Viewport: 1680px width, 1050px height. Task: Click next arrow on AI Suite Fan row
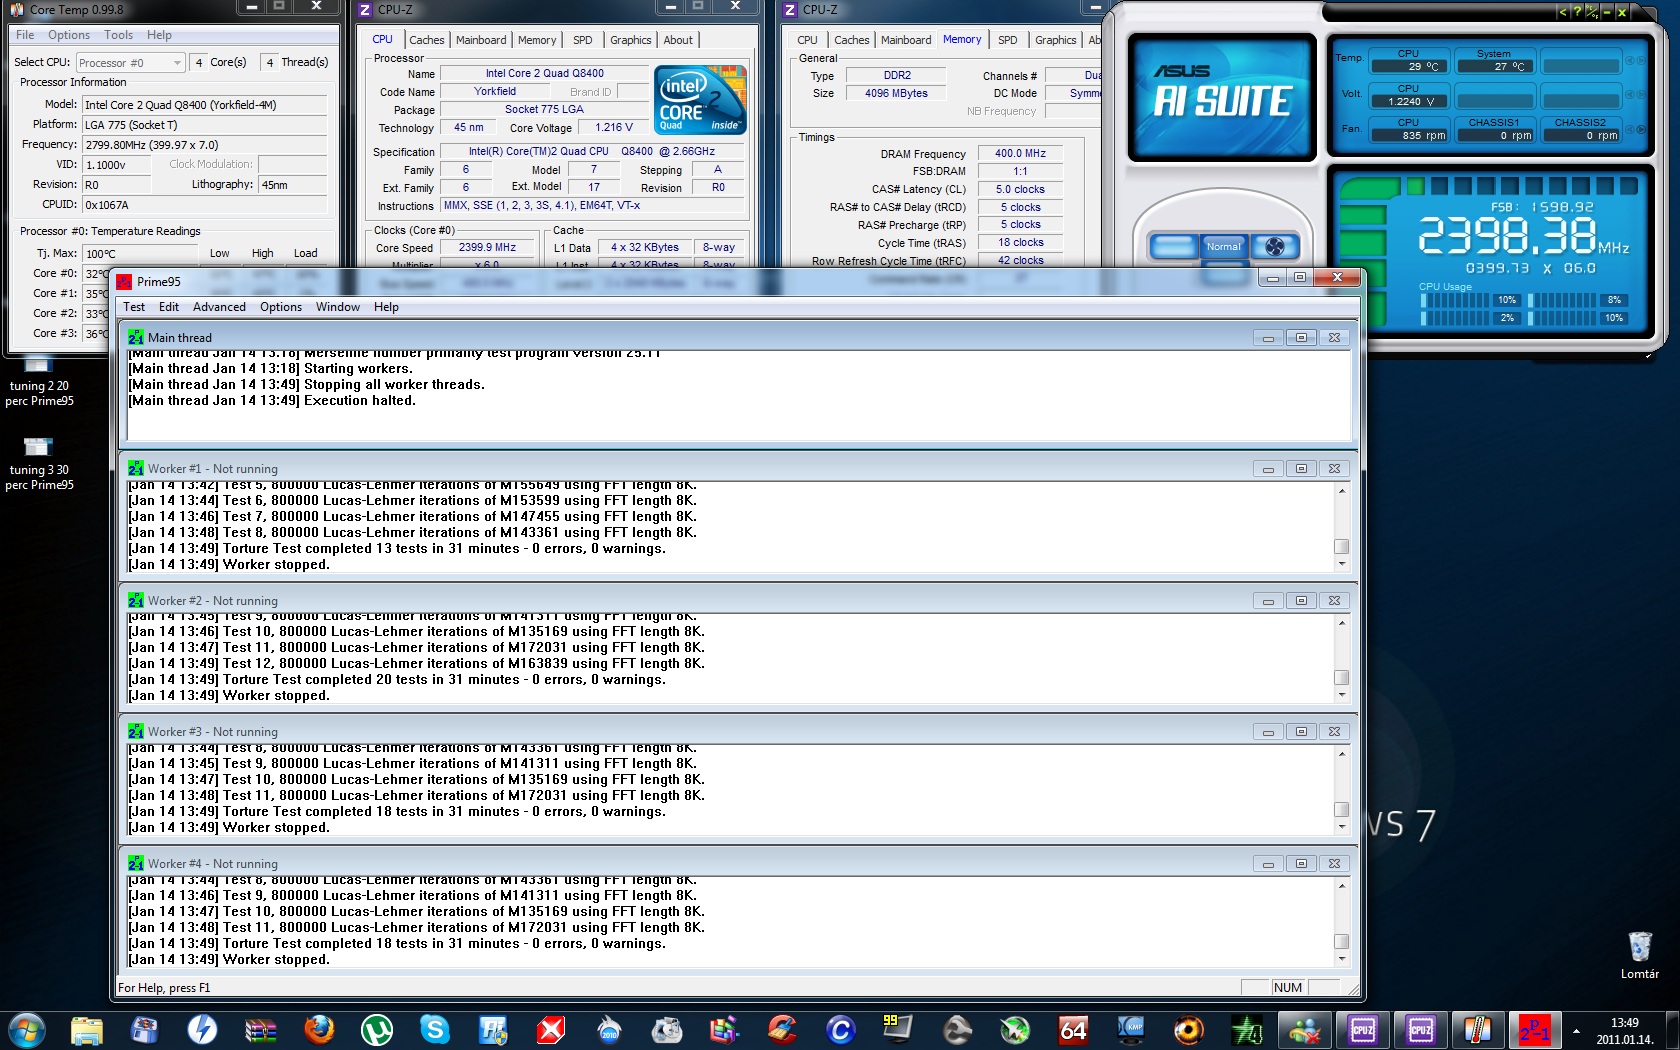(x=1641, y=130)
